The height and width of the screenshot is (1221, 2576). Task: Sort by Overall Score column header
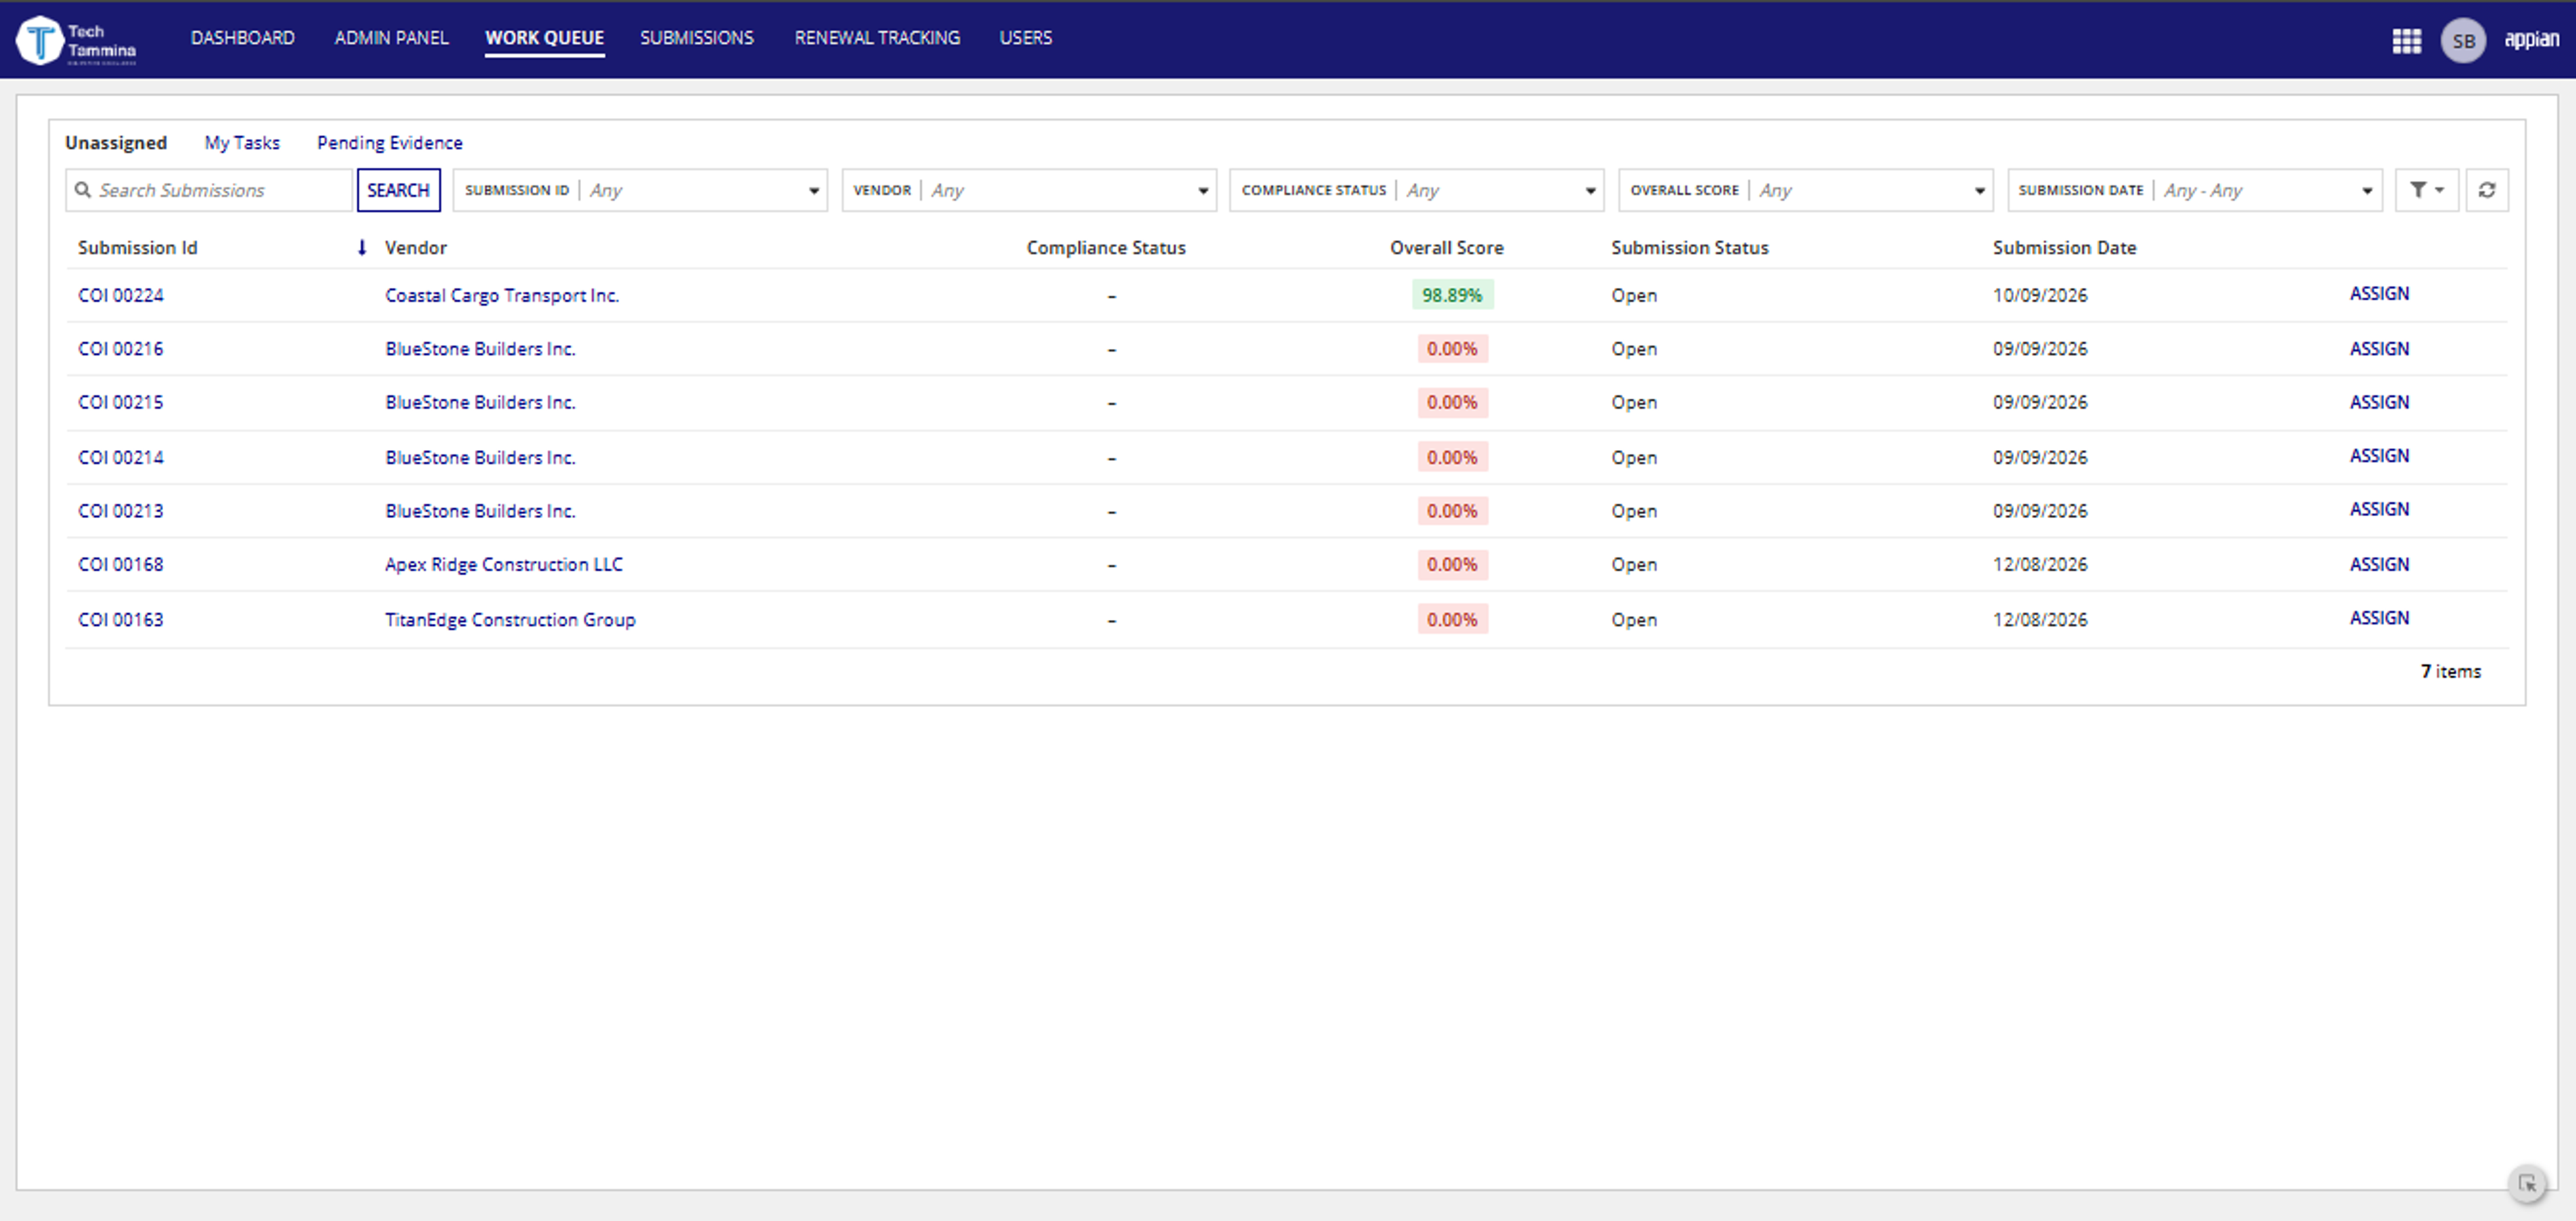click(1446, 247)
